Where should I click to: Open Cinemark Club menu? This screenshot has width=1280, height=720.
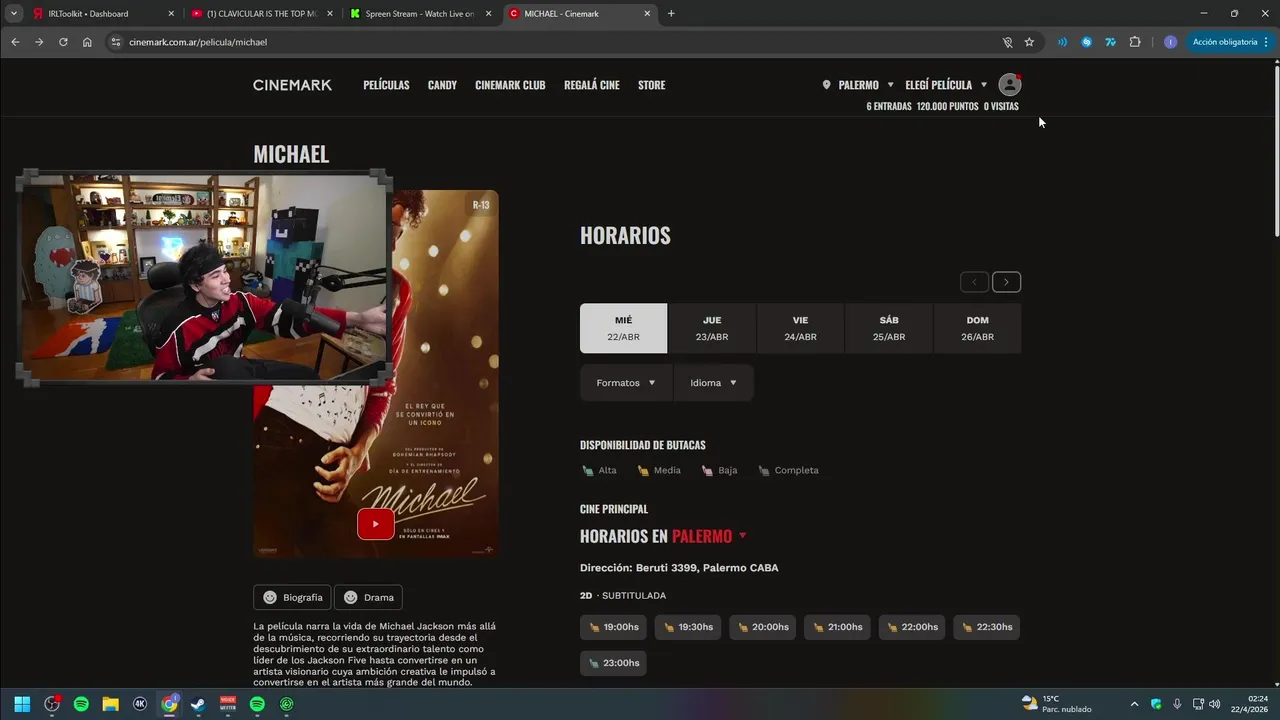coord(510,85)
